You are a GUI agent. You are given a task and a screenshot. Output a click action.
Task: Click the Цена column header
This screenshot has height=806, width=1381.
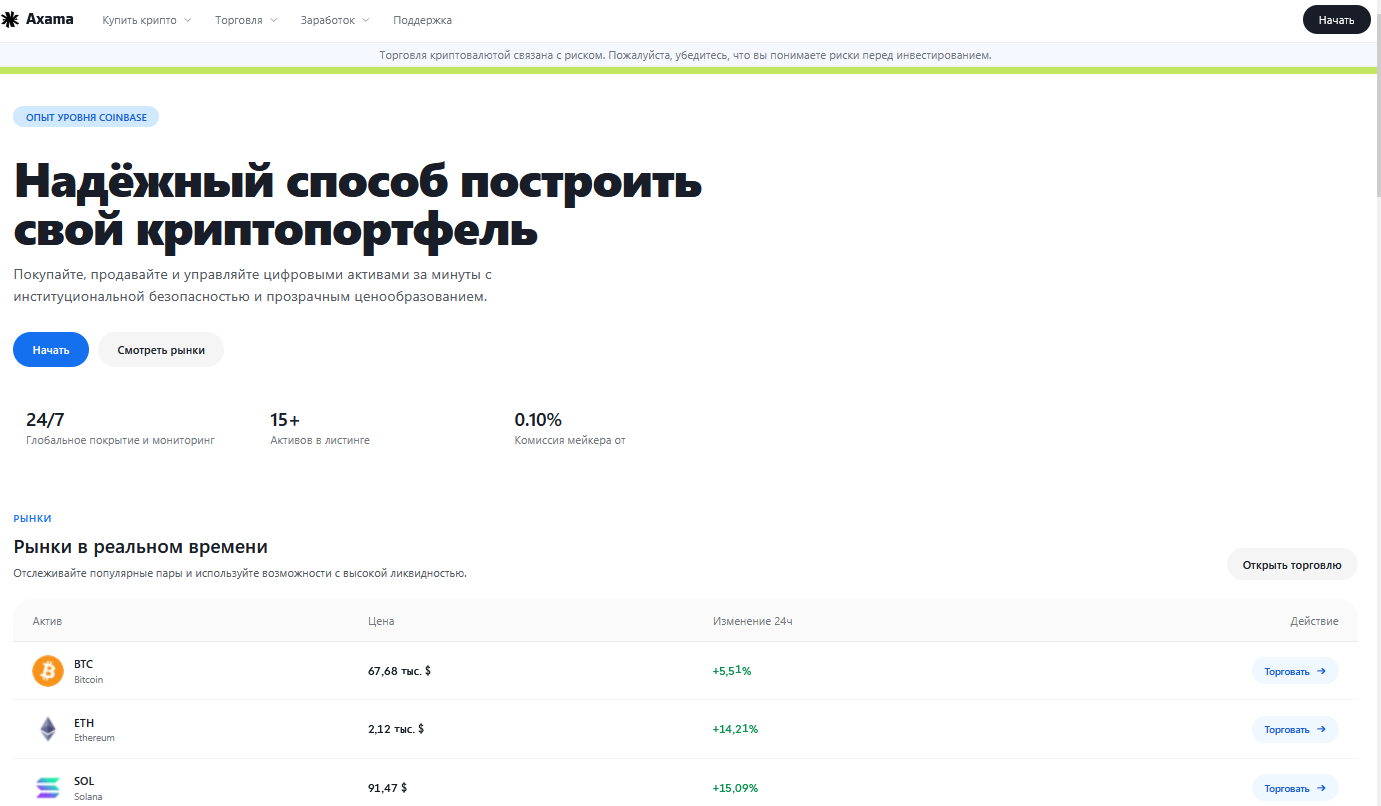381,621
